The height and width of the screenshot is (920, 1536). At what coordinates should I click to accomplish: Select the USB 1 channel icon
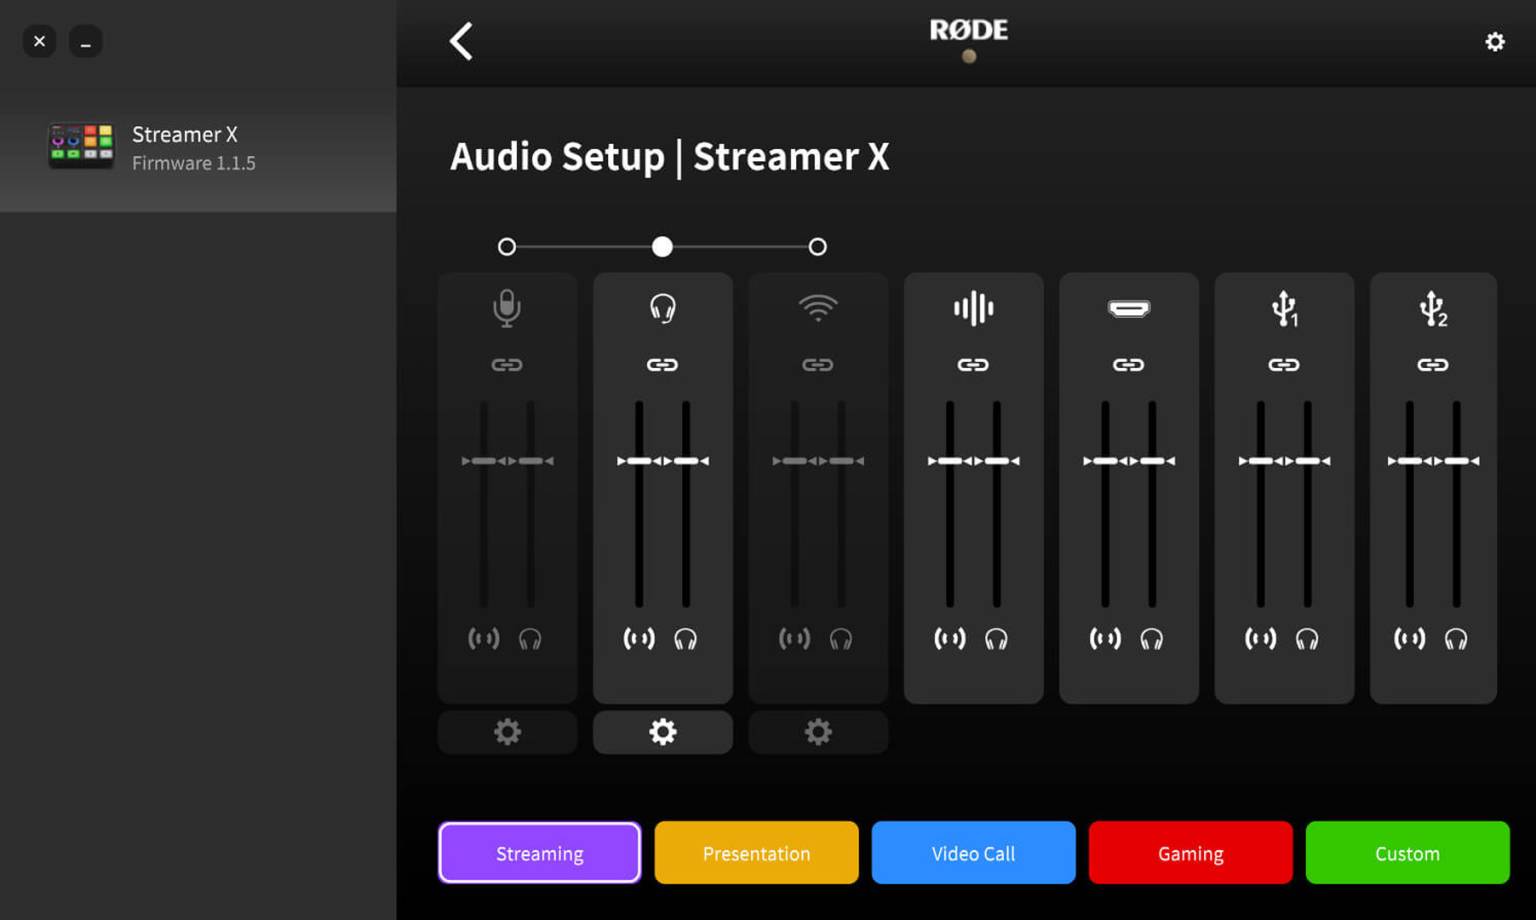[x=1284, y=308]
